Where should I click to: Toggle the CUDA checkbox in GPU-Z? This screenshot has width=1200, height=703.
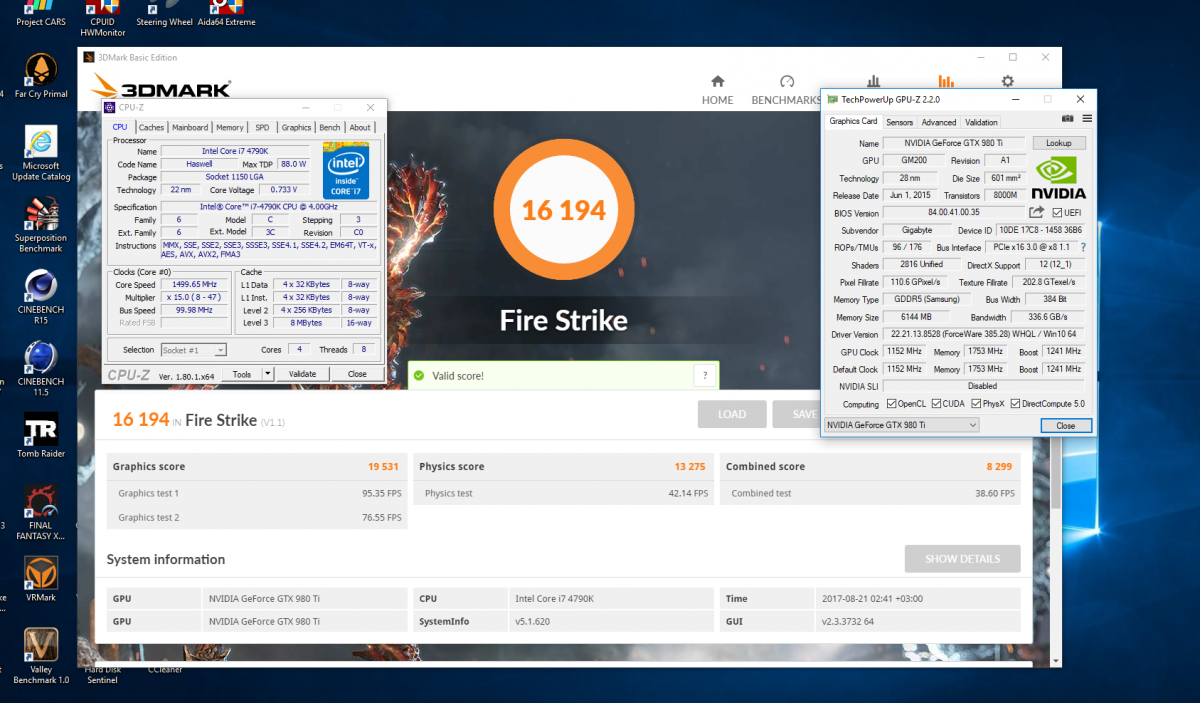(x=936, y=404)
